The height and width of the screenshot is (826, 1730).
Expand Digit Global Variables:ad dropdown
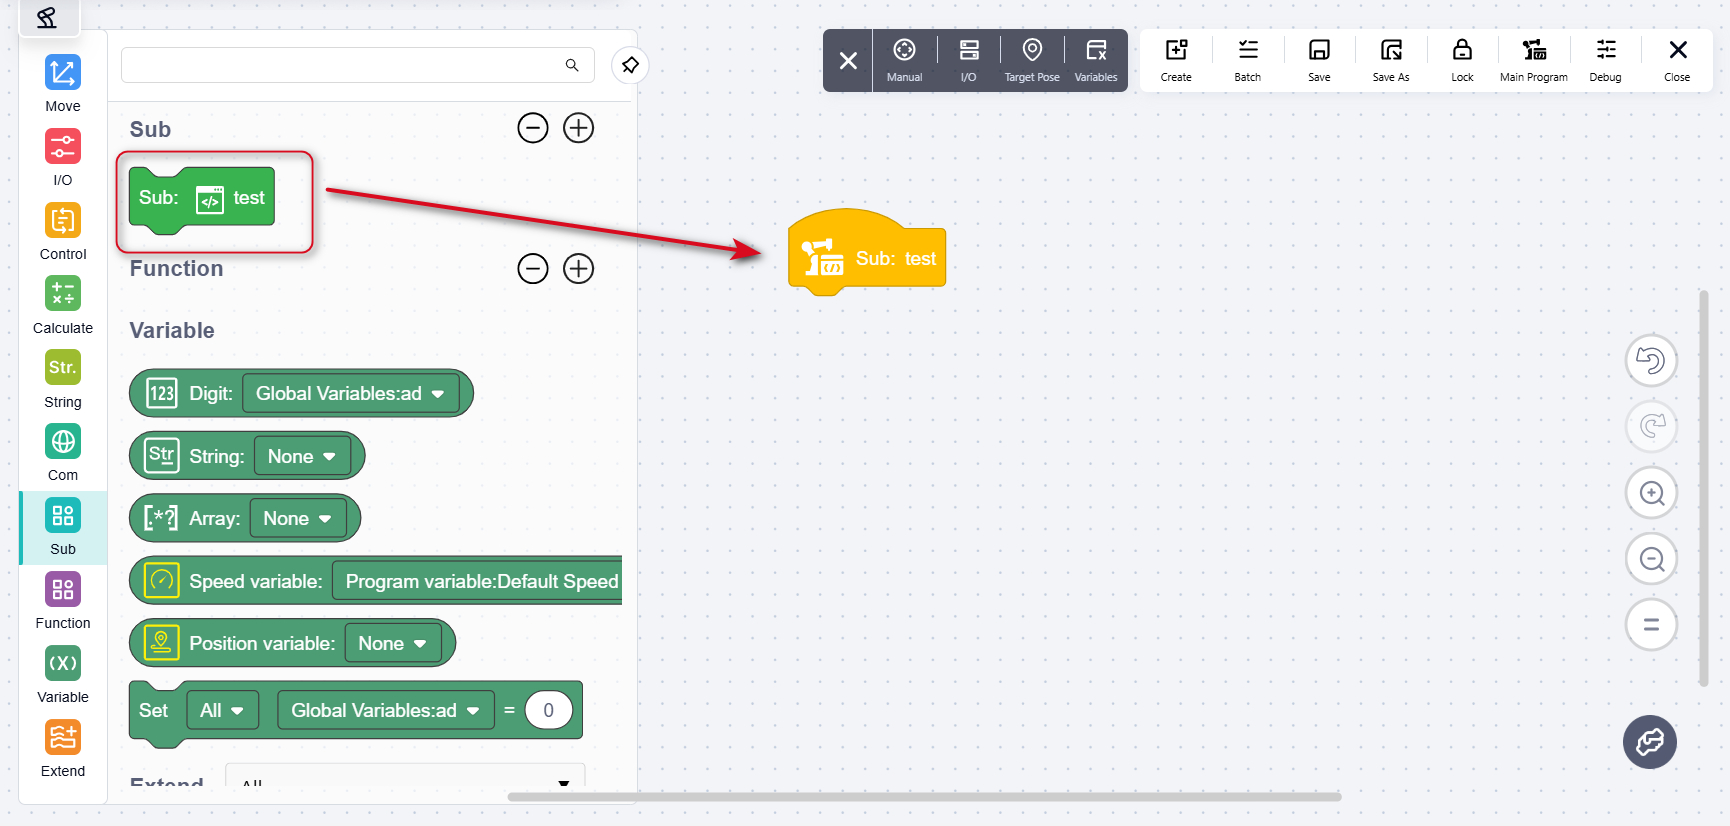pos(351,393)
